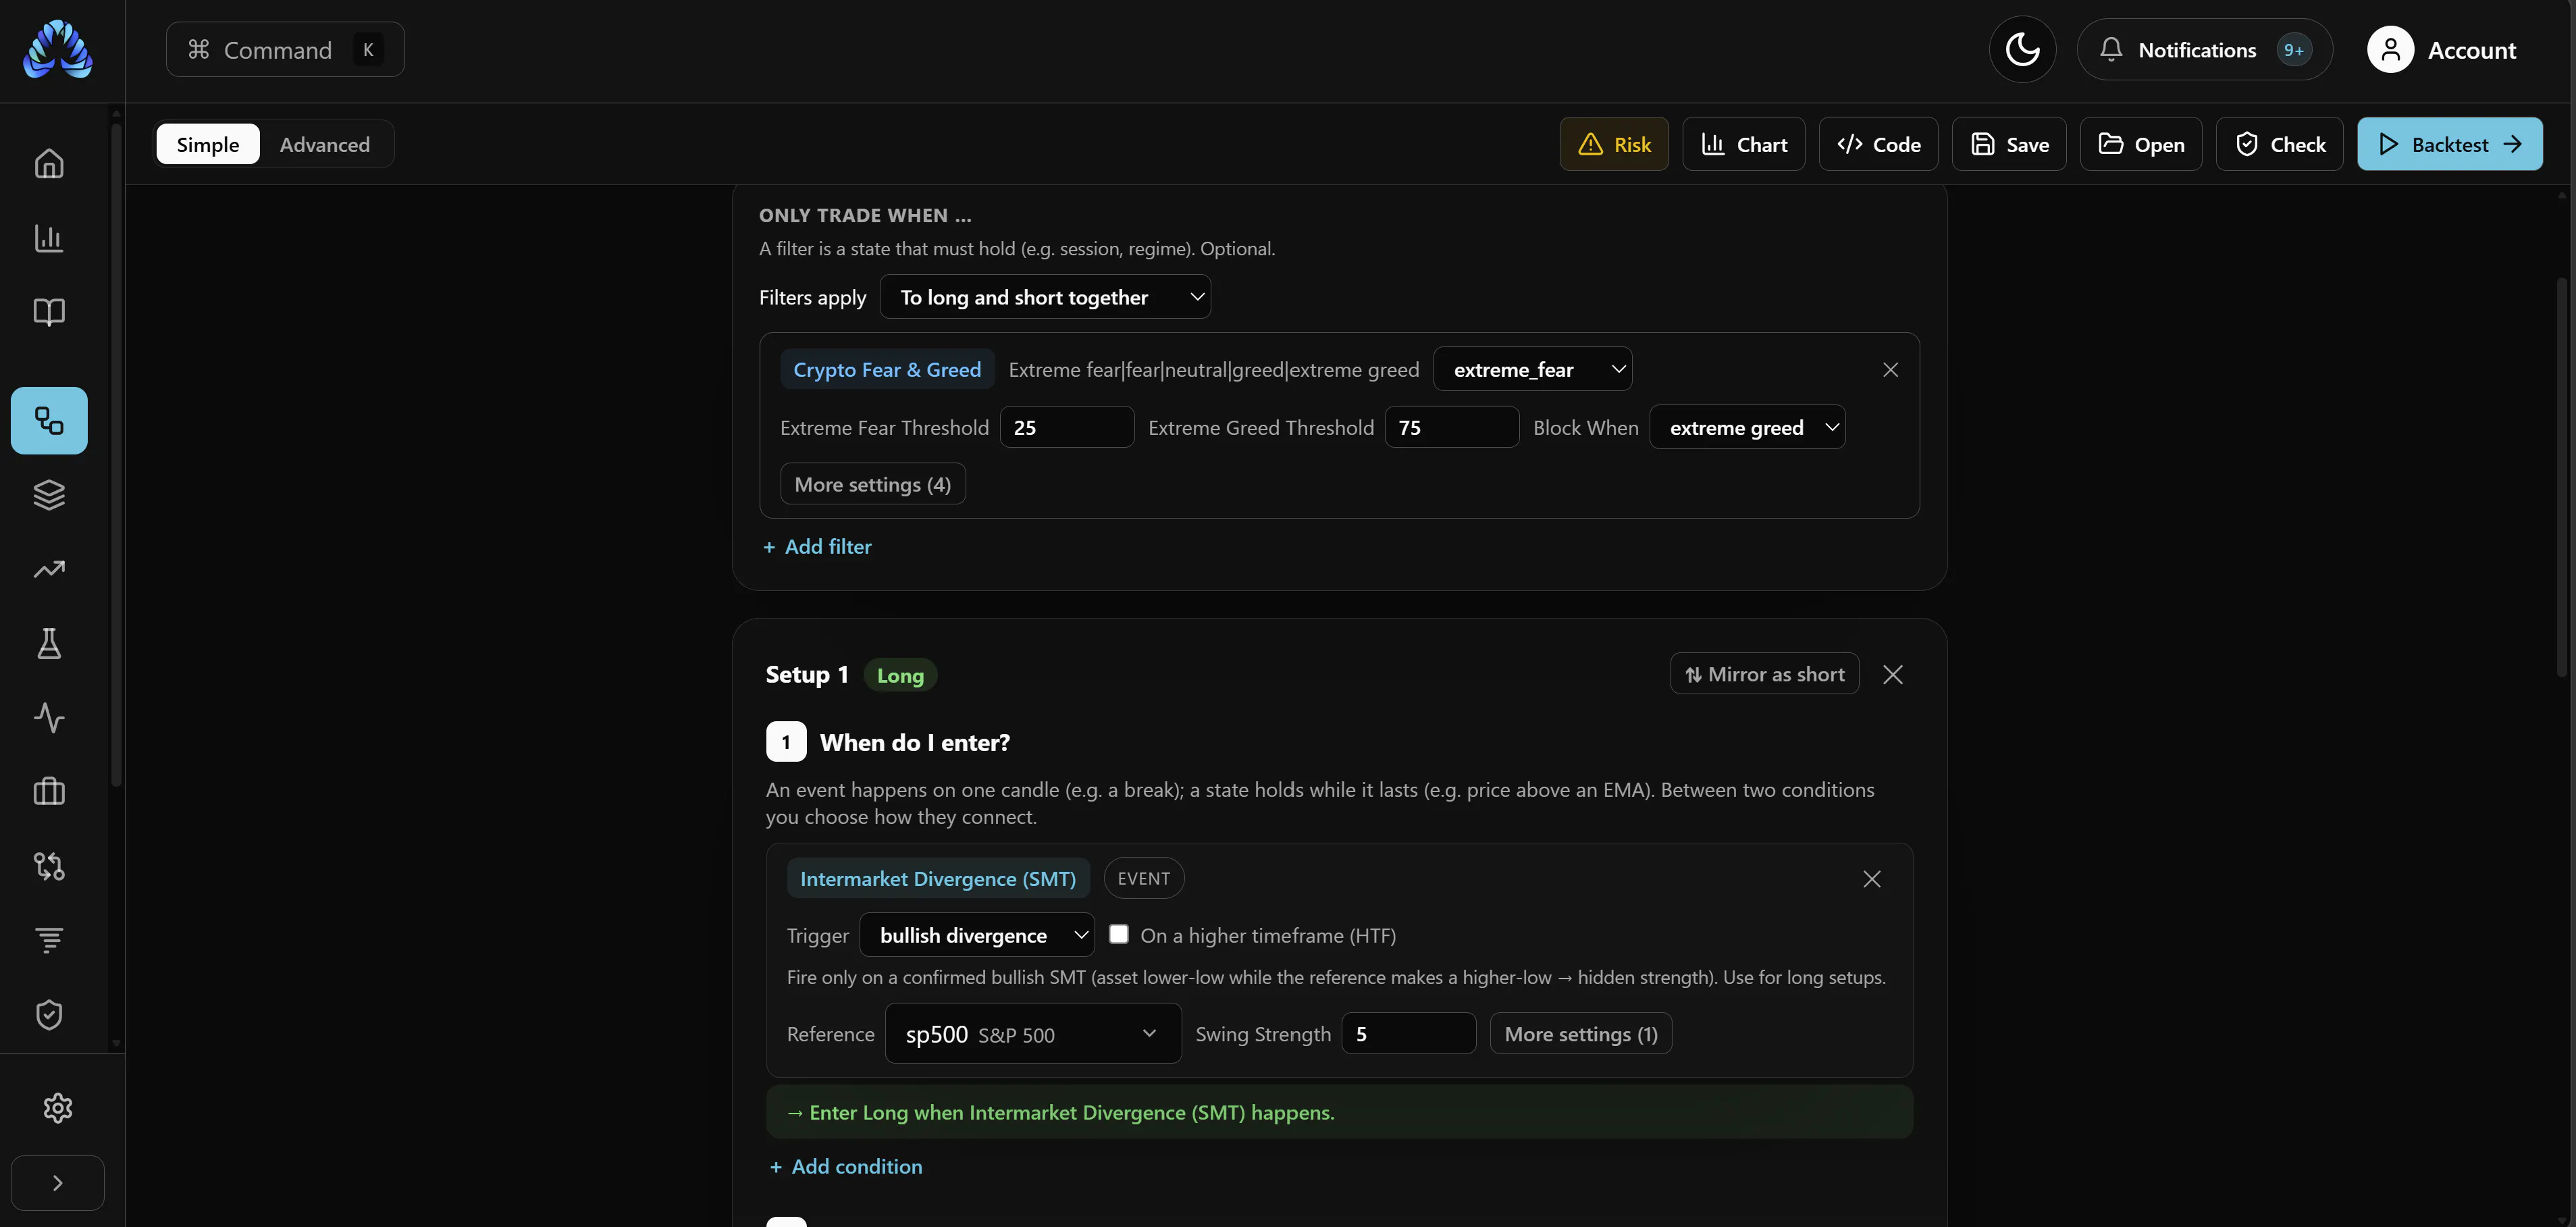Expand the sidebar with chevron button

[x=57, y=1183]
